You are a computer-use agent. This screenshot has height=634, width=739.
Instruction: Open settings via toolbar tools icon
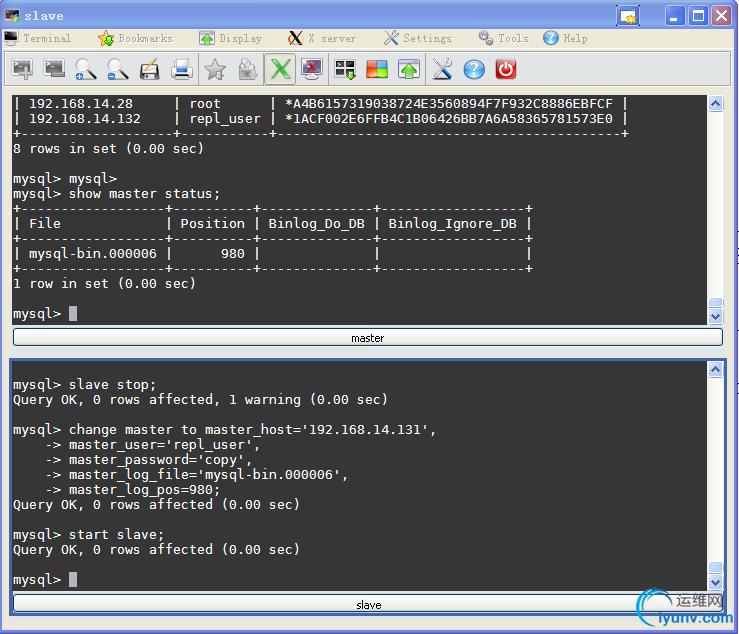442,69
